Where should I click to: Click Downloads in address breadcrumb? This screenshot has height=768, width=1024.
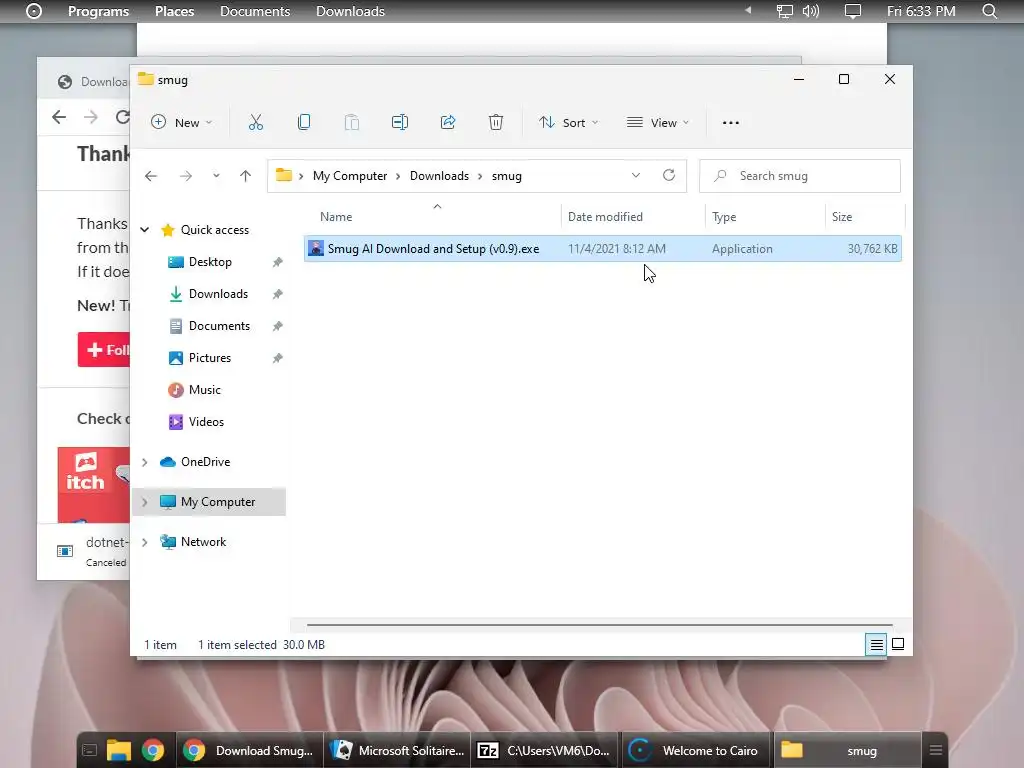[x=440, y=176]
